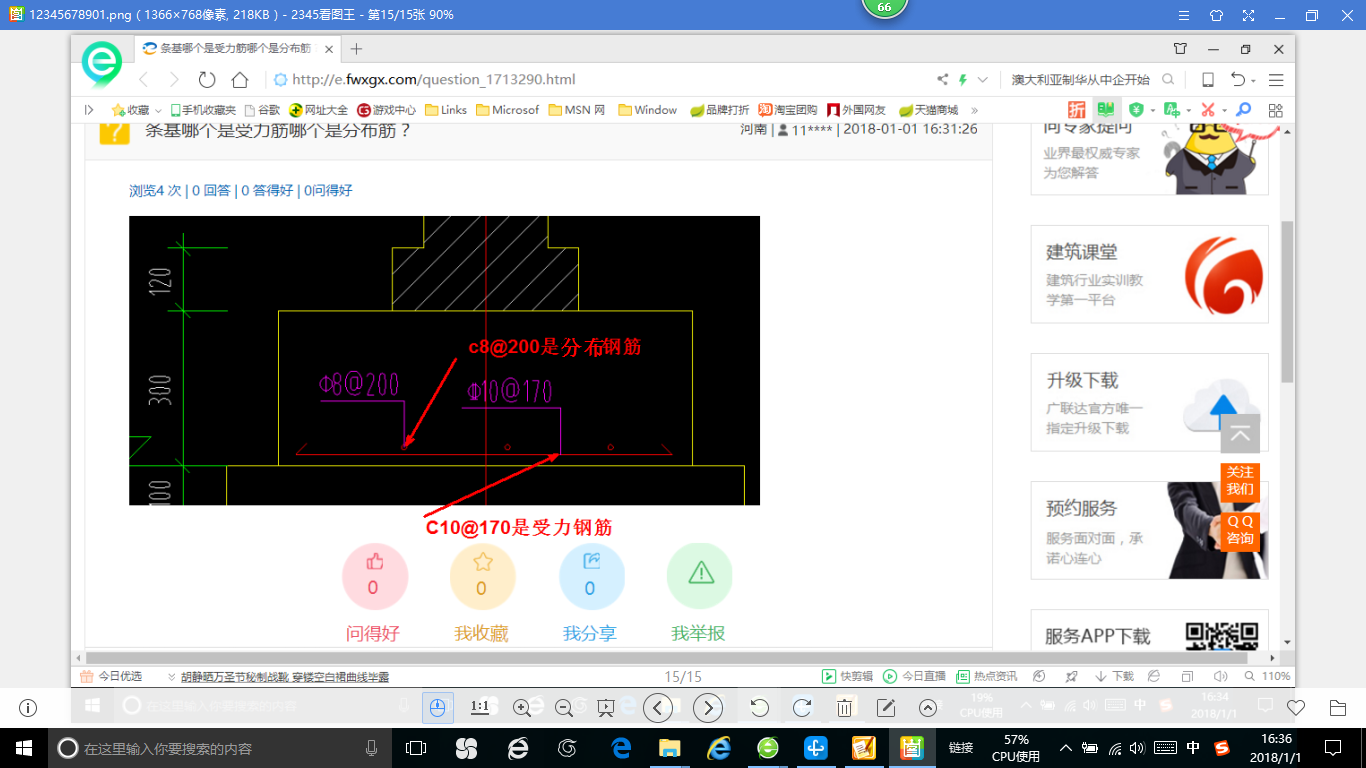This screenshot has width=1366, height=768.
Task: Reload page in browser
Action: pyautogui.click(x=207, y=80)
